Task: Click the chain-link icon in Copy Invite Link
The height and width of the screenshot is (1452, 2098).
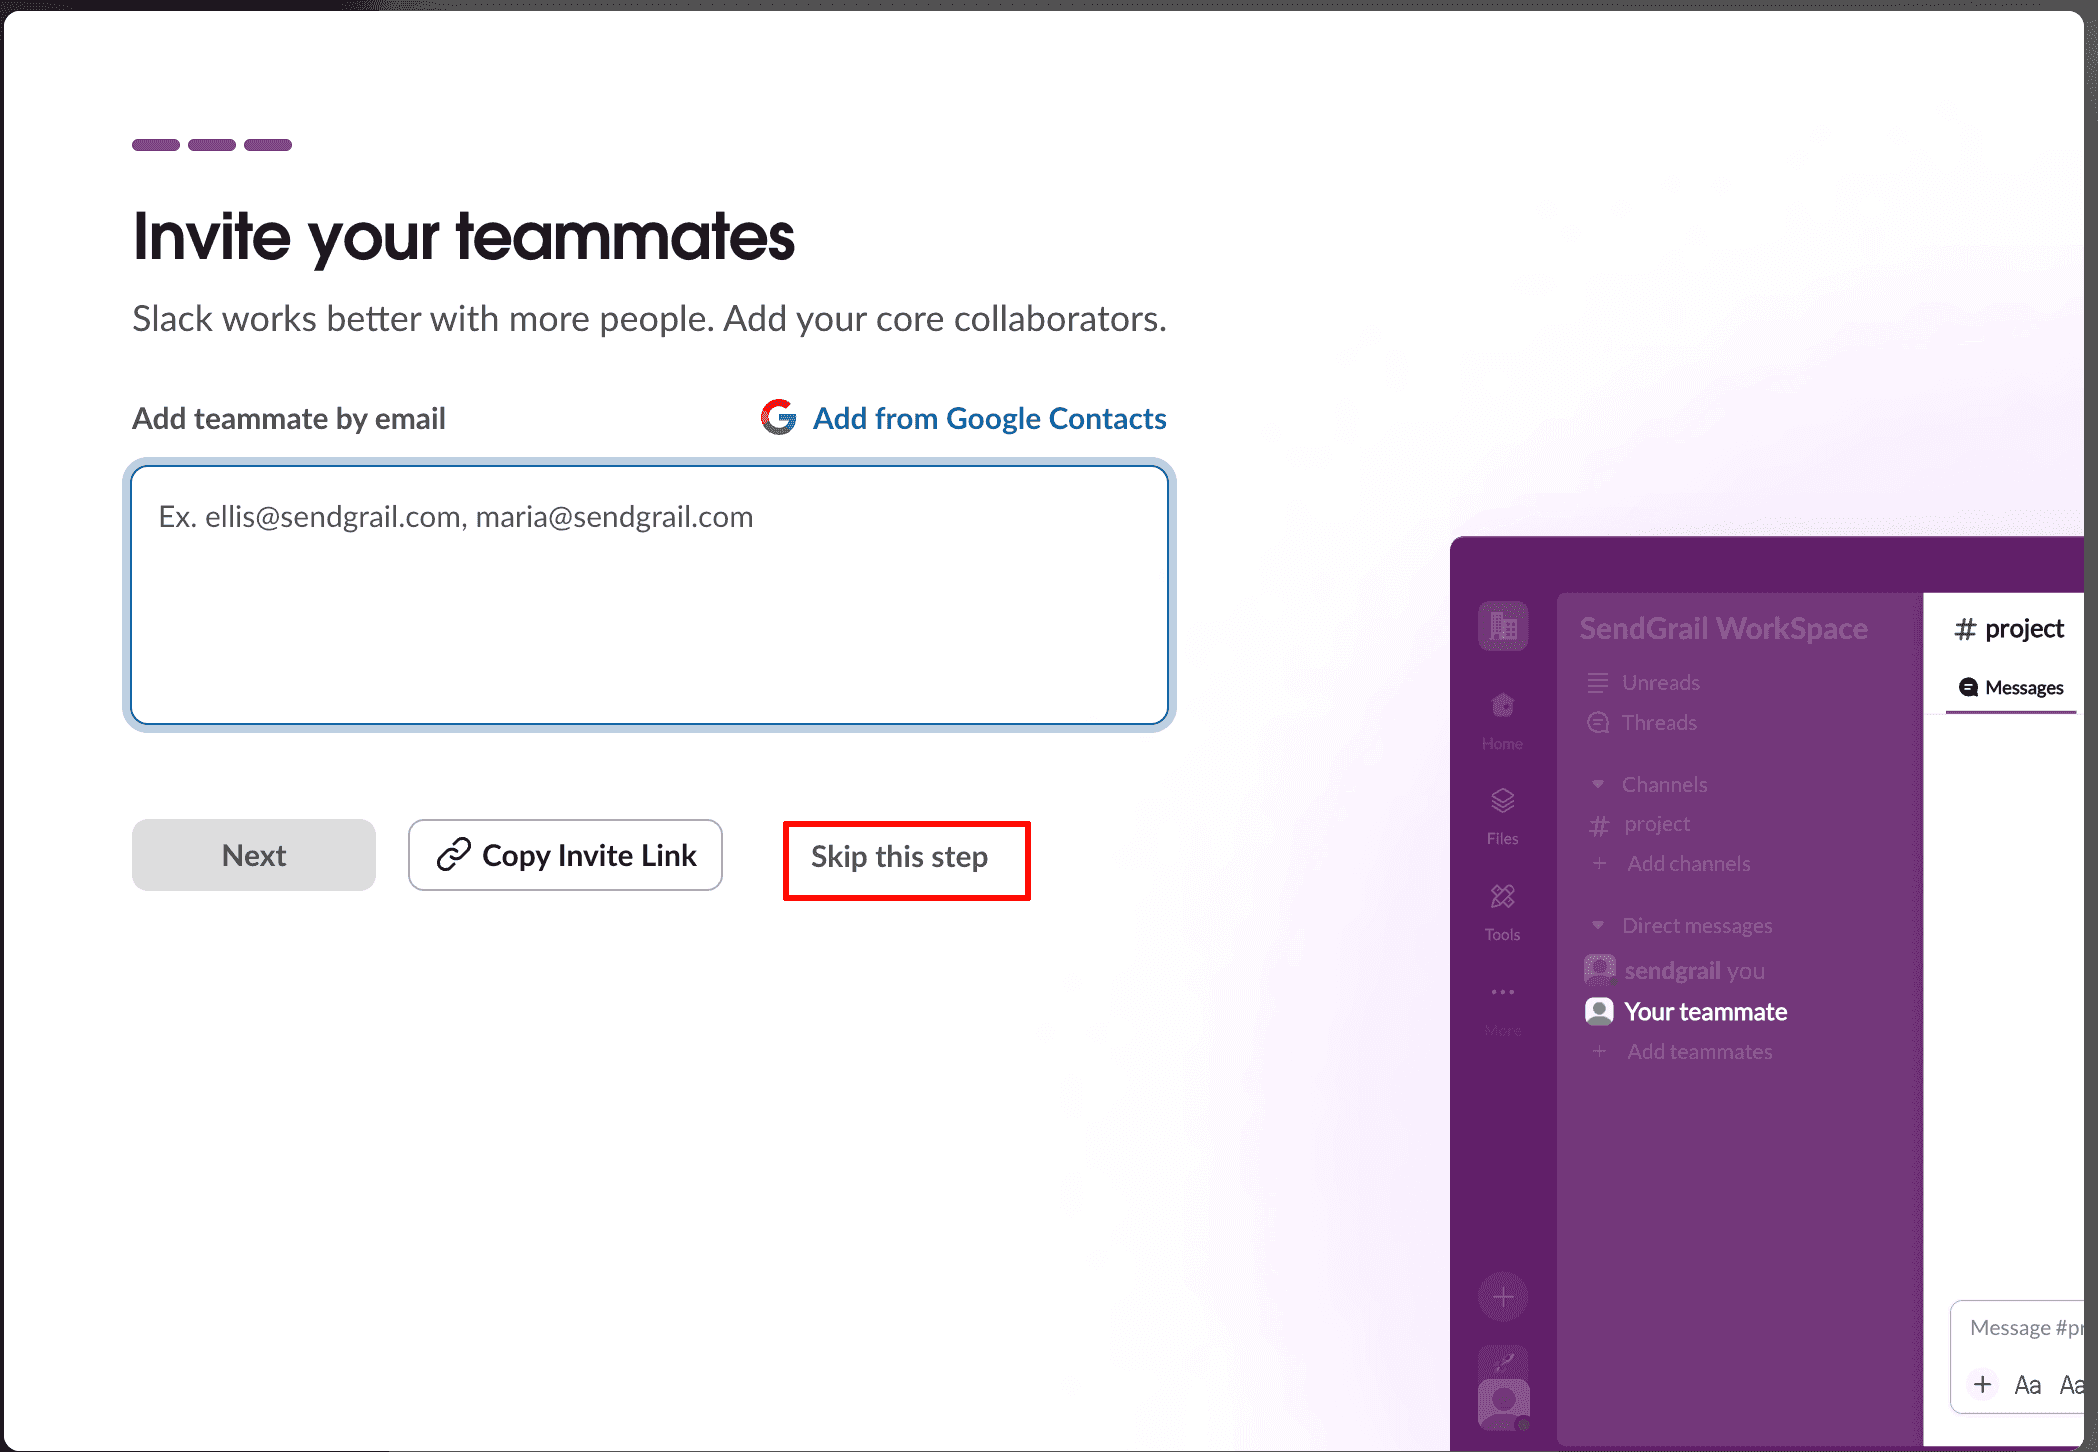Action: click(453, 855)
